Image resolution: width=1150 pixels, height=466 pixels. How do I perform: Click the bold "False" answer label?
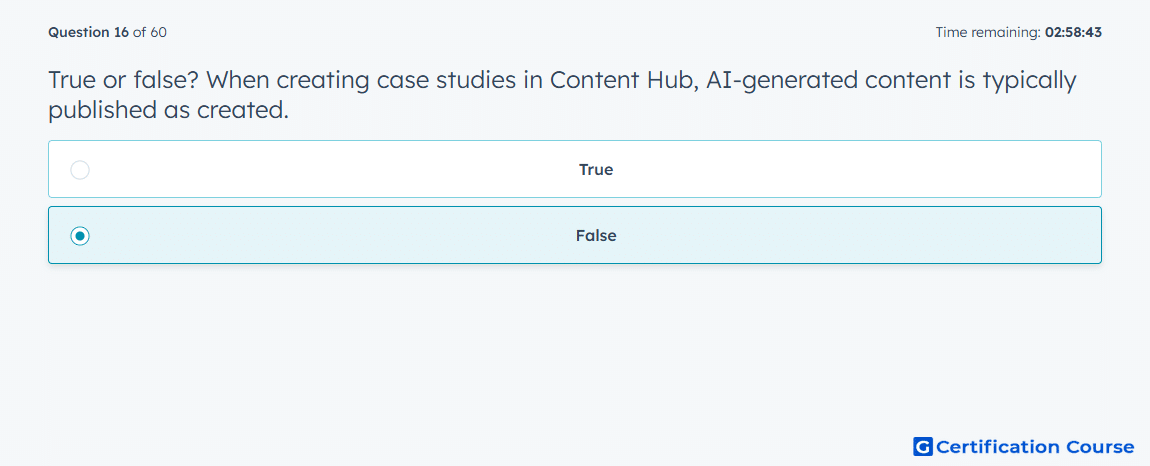[596, 236]
